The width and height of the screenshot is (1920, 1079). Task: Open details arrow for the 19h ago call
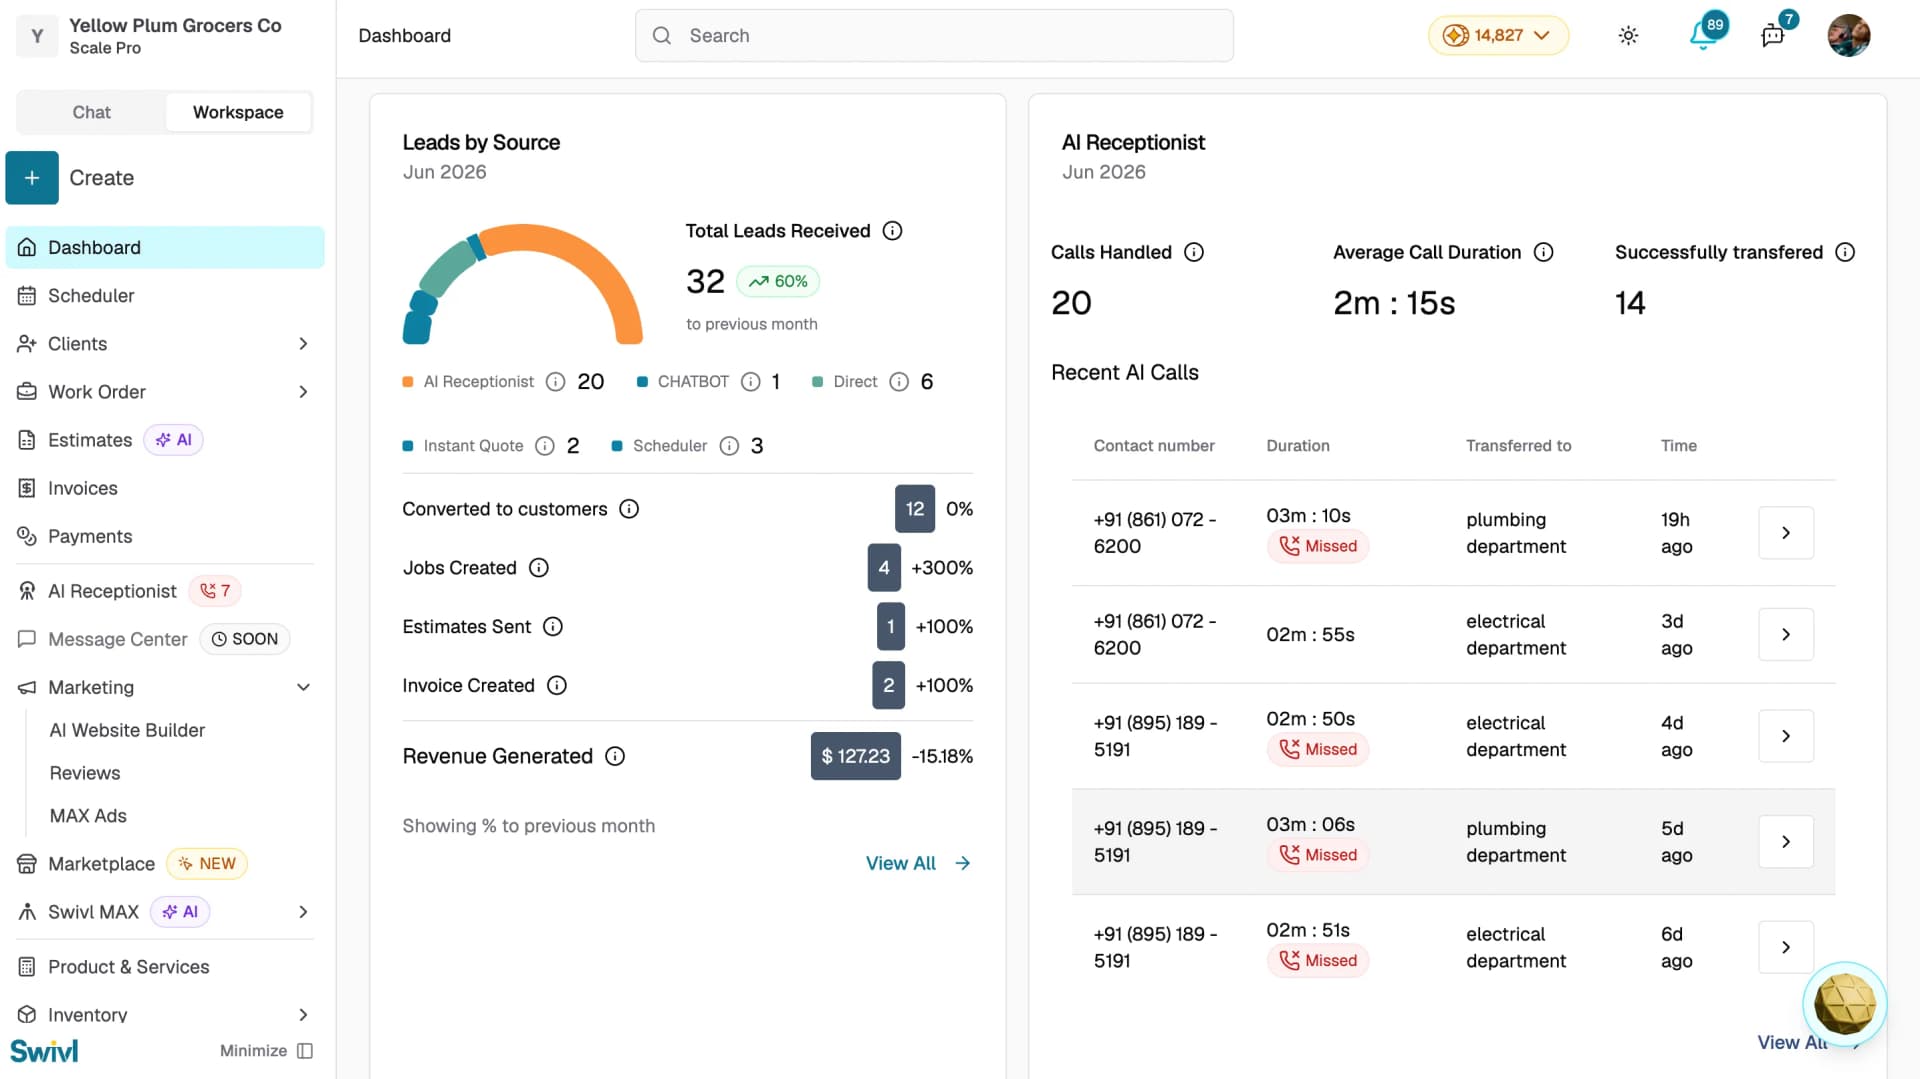1786,533
